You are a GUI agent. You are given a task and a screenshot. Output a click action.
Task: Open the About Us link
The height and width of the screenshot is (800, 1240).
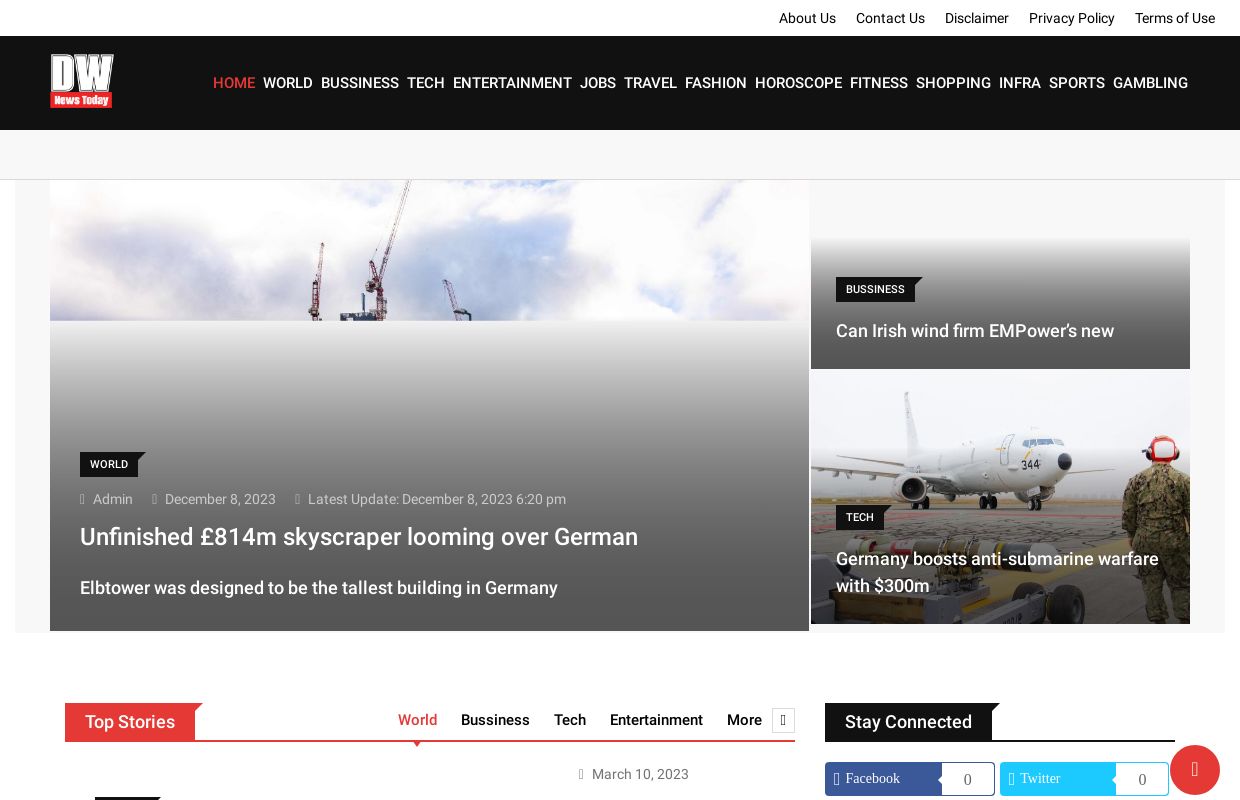807,18
